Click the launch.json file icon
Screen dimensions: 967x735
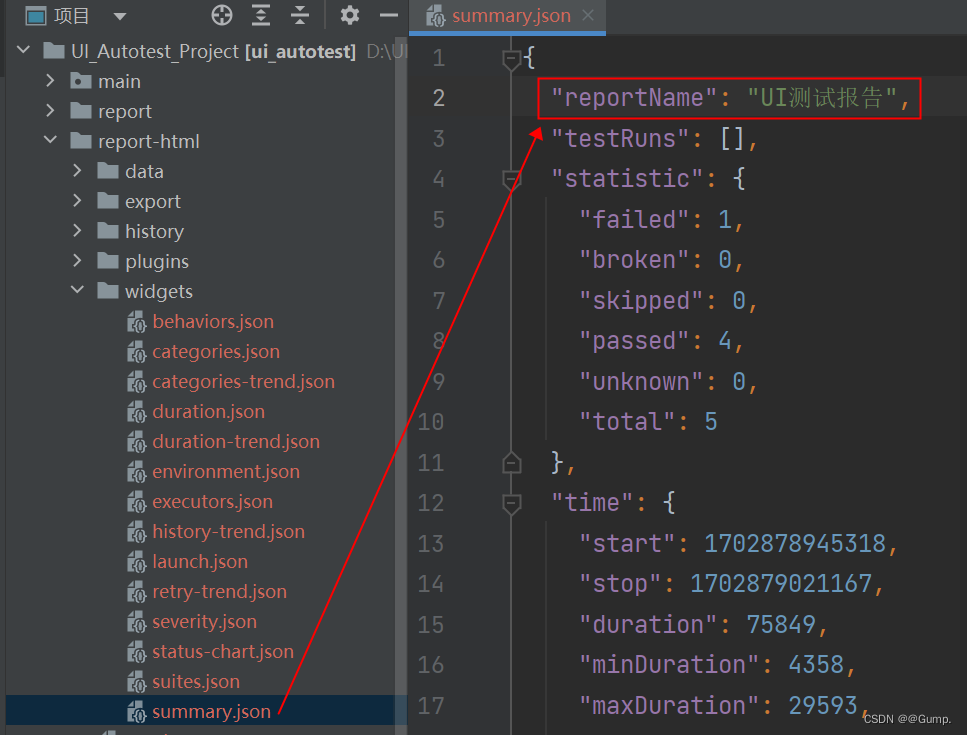pos(136,562)
